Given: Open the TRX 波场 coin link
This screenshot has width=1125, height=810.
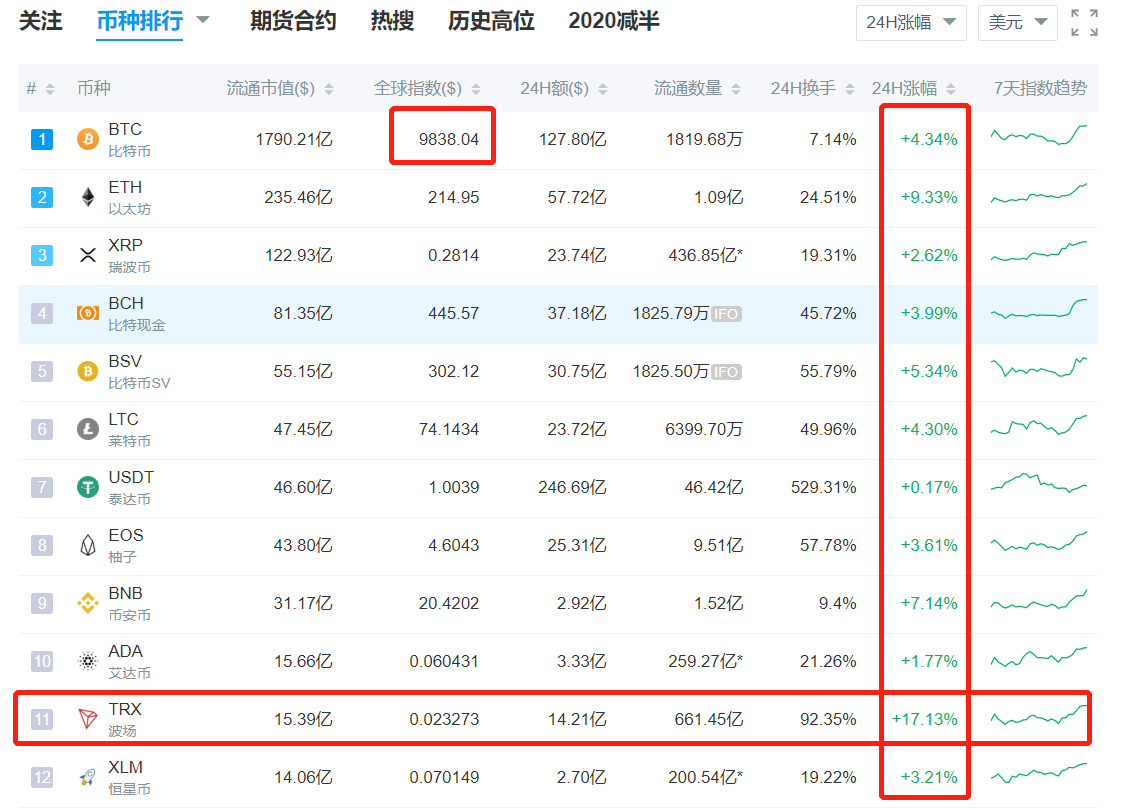Looking at the screenshot, I should click(125, 720).
